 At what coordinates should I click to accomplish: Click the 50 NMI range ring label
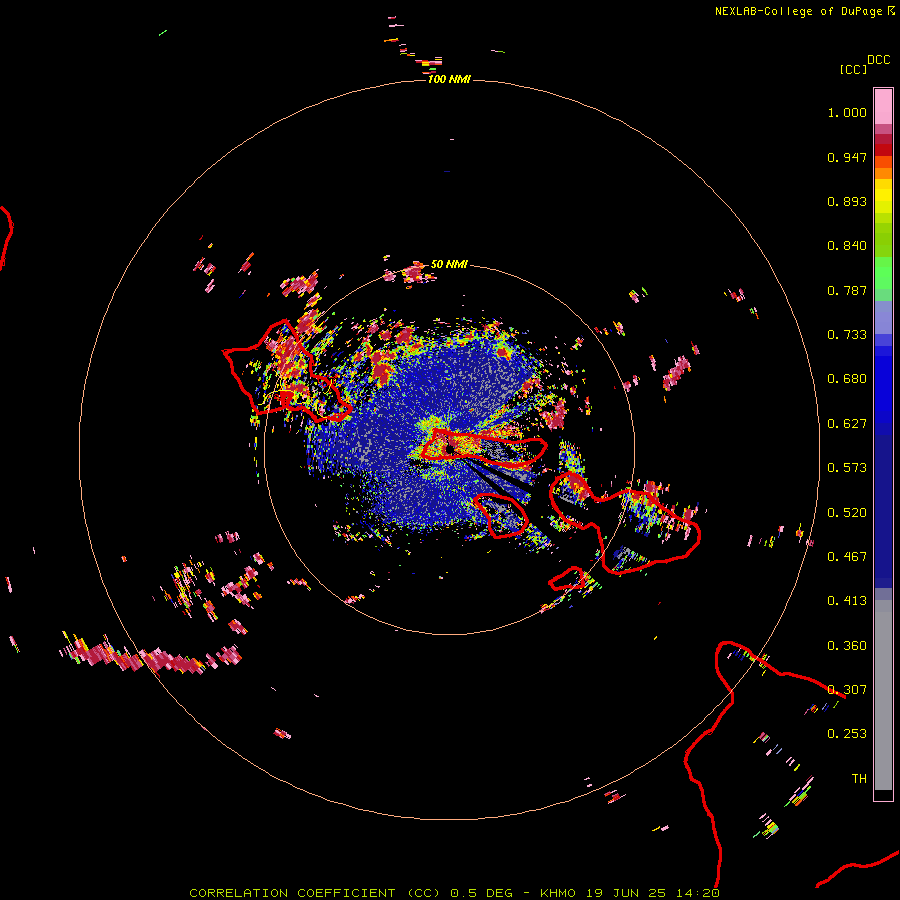[x=449, y=264]
